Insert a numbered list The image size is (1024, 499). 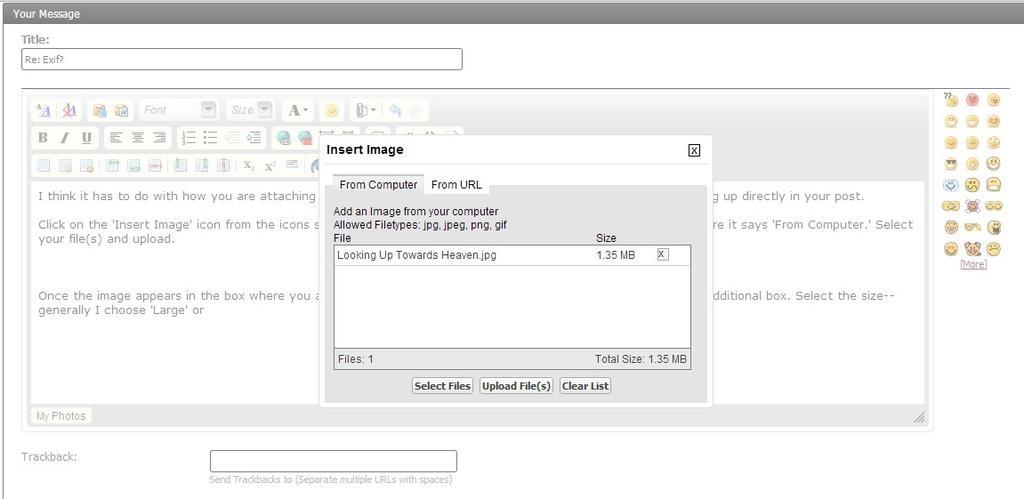tap(188, 138)
